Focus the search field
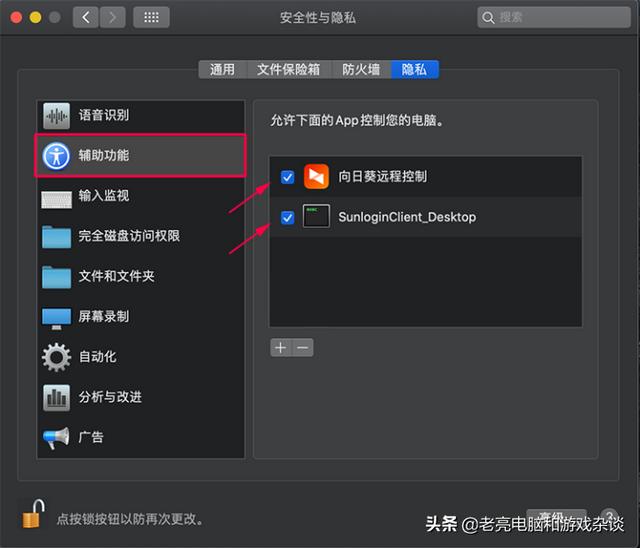Viewport: 640px width, 548px height. click(x=554, y=17)
